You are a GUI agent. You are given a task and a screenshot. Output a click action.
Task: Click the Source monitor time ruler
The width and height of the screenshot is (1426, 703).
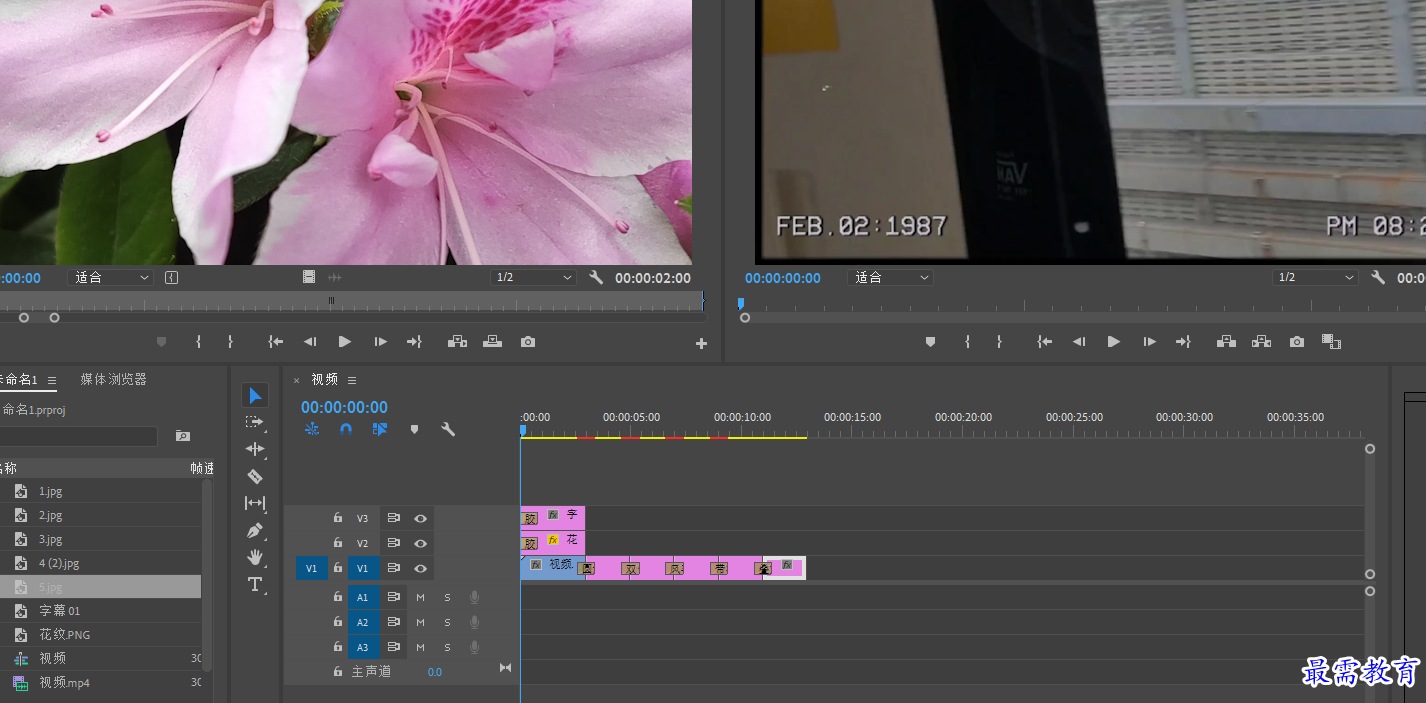point(351,301)
